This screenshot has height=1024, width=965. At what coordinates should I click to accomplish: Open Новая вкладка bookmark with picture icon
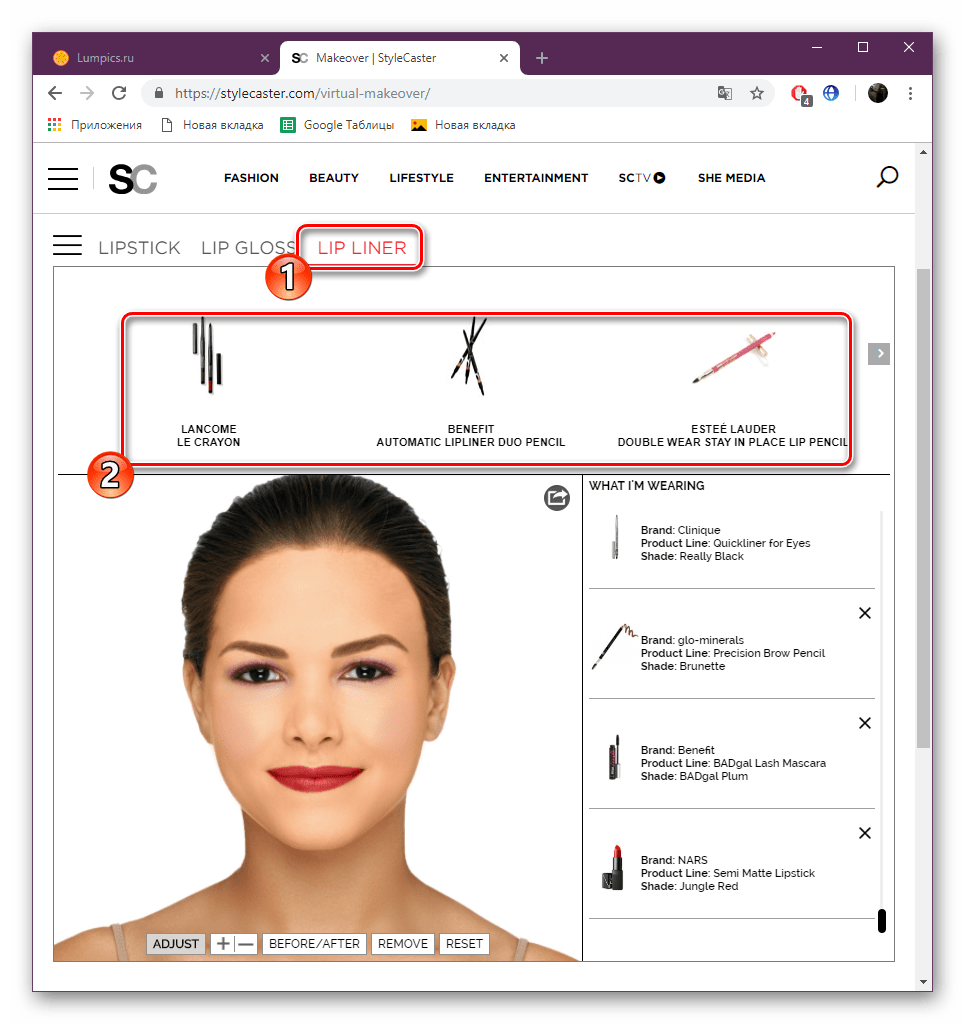[x=463, y=125]
